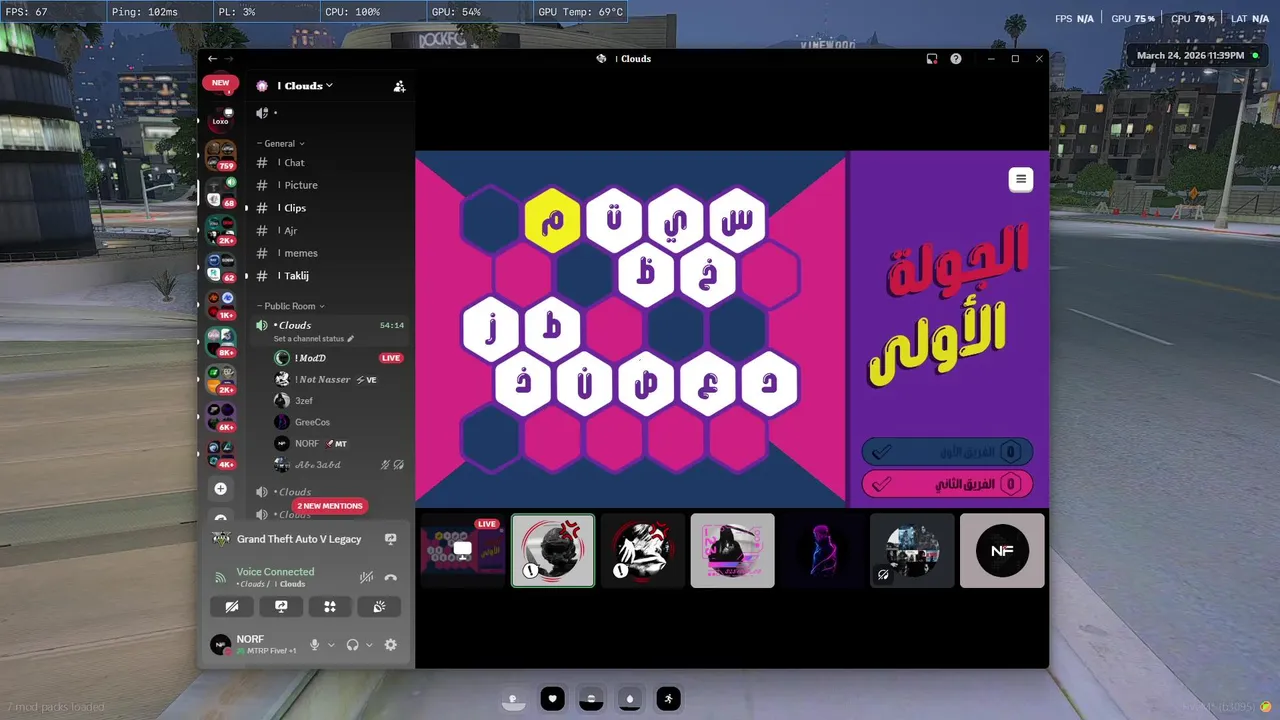Open the Clouds server name dropdown
The height and width of the screenshot is (720, 1280).
tap(305, 86)
